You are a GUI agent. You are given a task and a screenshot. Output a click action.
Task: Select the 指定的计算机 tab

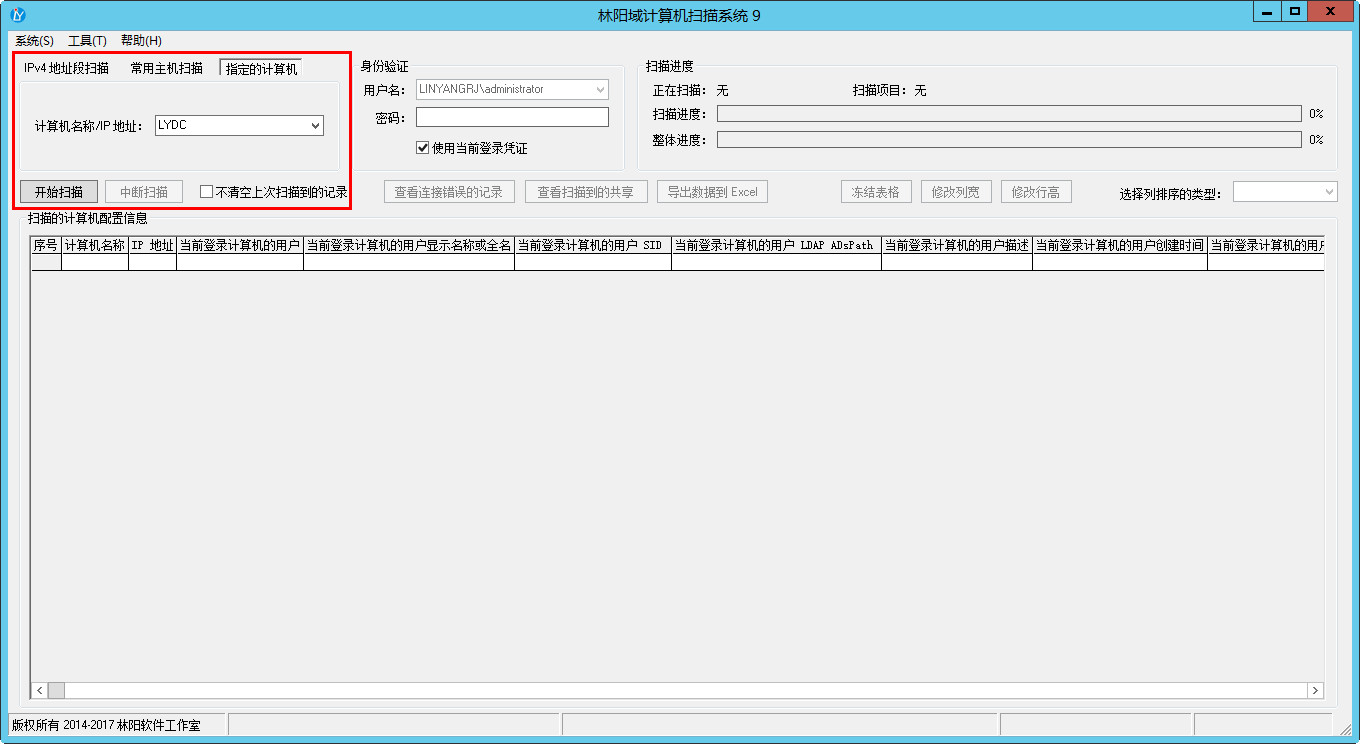[x=261, y=68]
